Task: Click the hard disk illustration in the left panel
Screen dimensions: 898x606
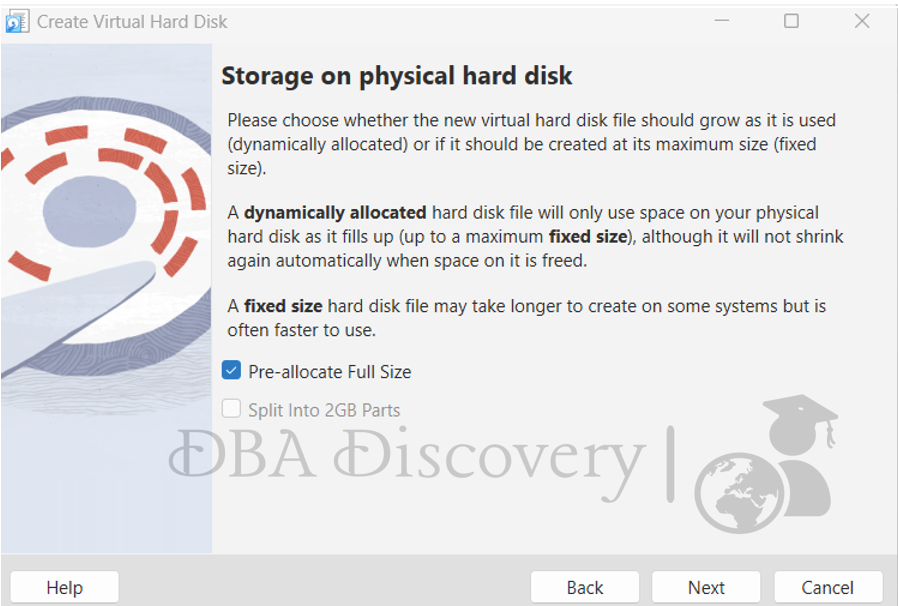Action: pos(107,236)
